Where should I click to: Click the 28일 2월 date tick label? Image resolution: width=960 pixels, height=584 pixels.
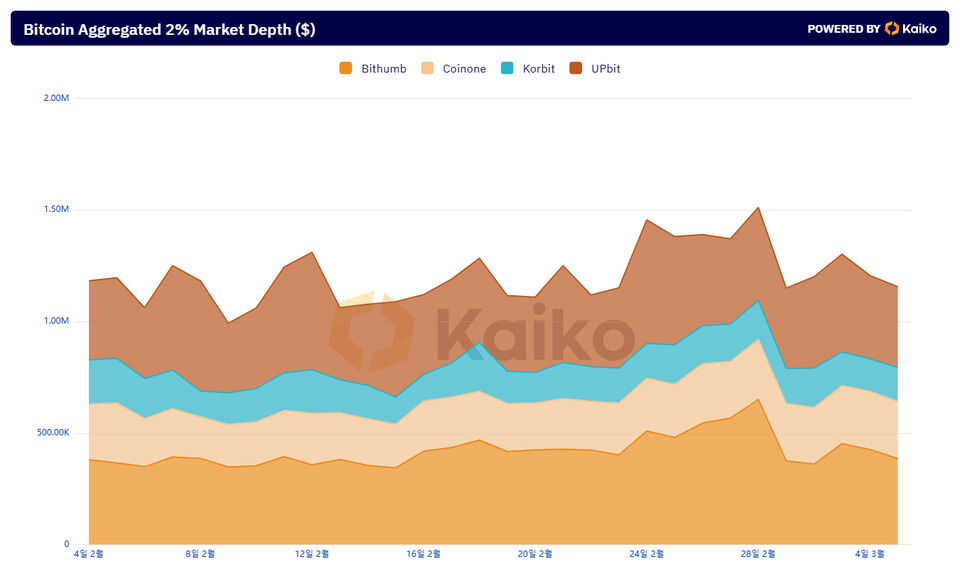[756, 553]
